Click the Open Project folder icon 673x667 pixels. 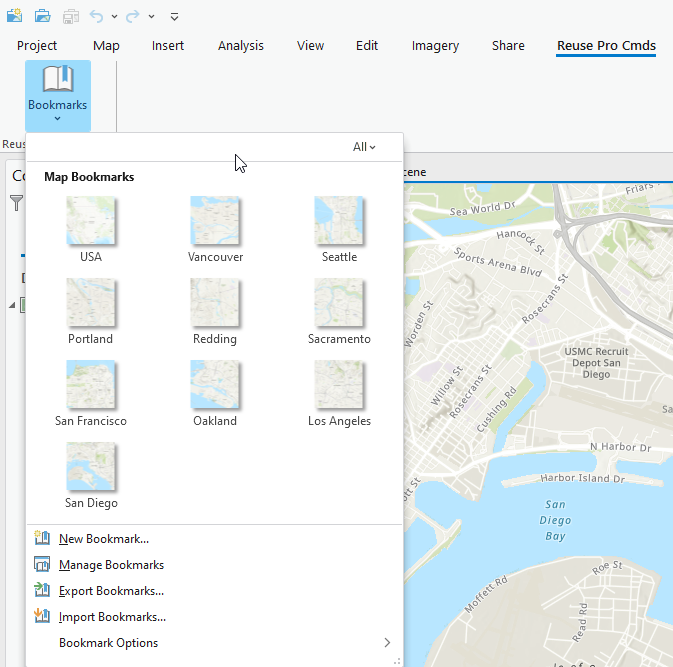[x=43, y=16]
